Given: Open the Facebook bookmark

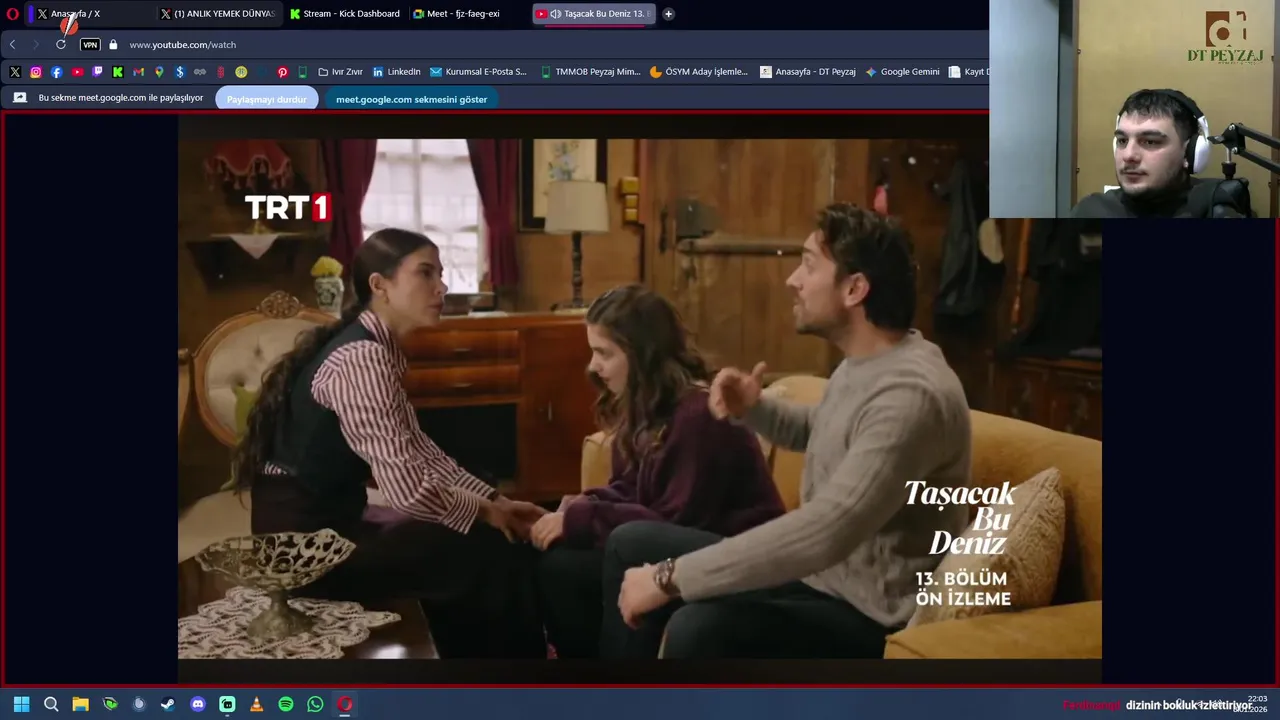Looking at the screenshot, I should point(56,72).
